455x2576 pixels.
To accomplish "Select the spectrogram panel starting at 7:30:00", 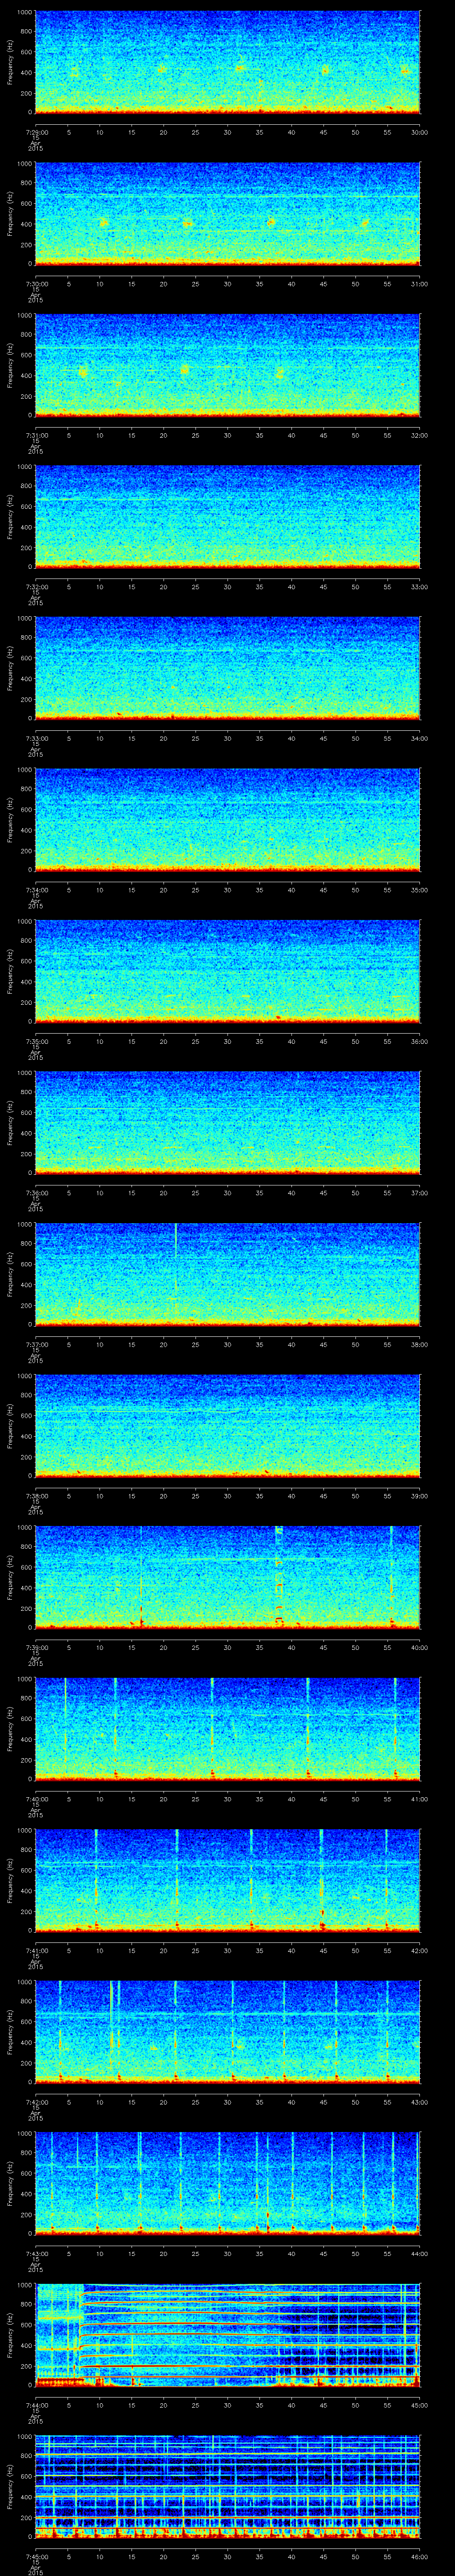I will click(x=227, y=214).
